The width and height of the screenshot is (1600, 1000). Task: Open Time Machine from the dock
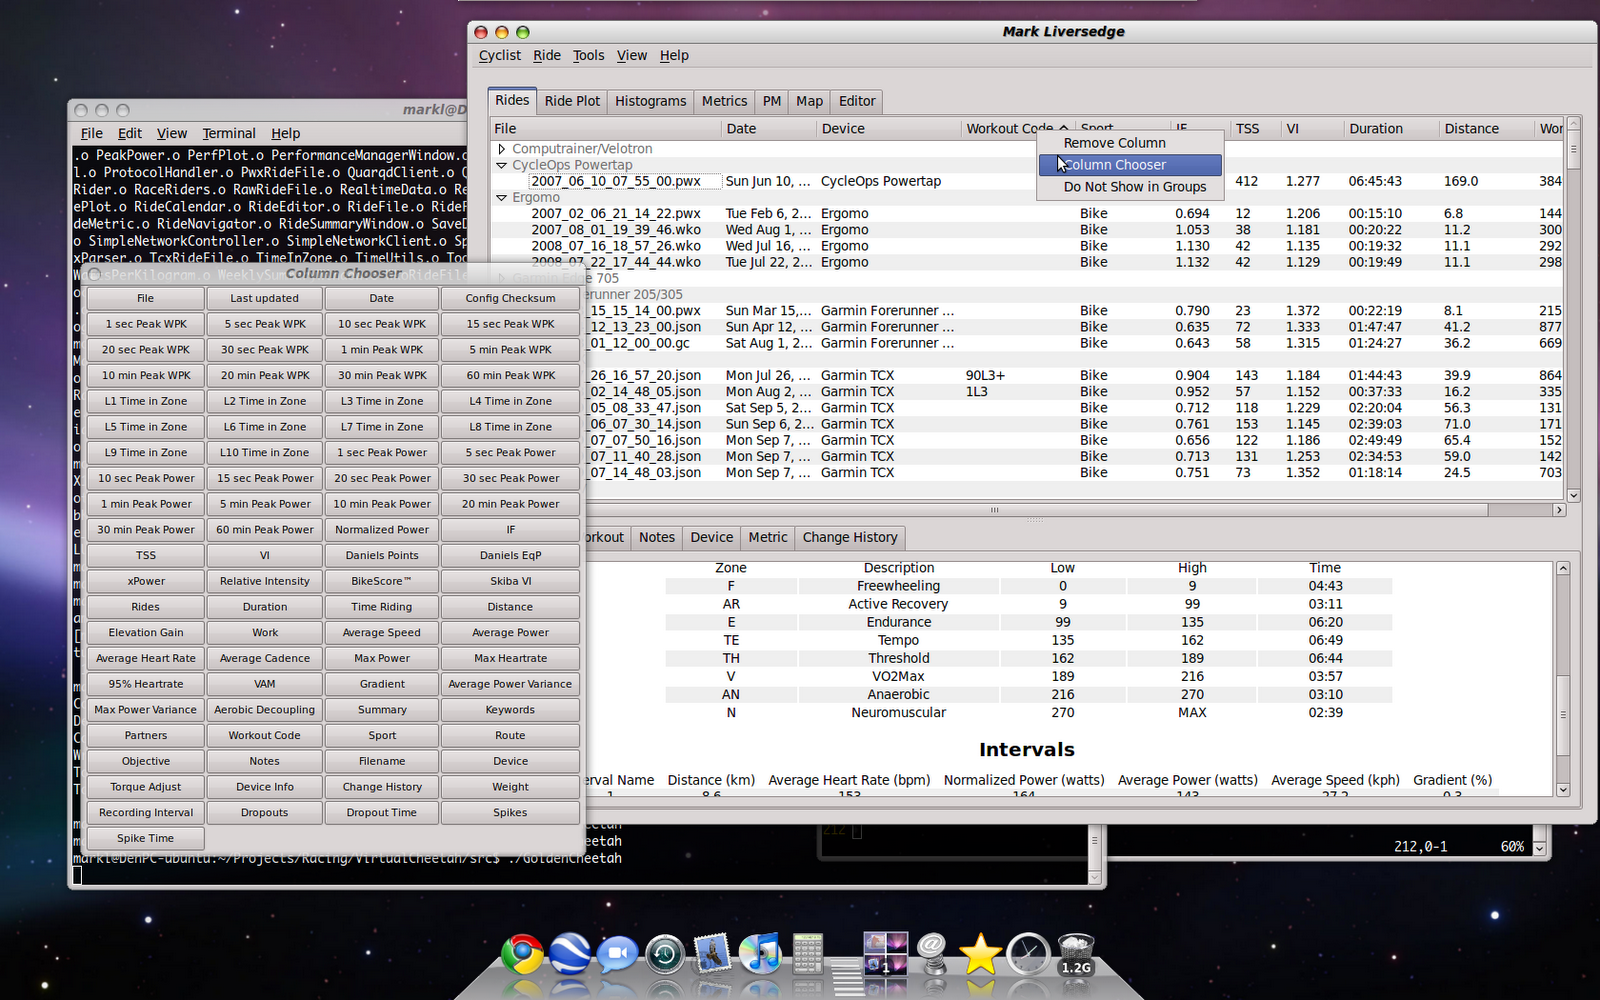click(665, 955)
